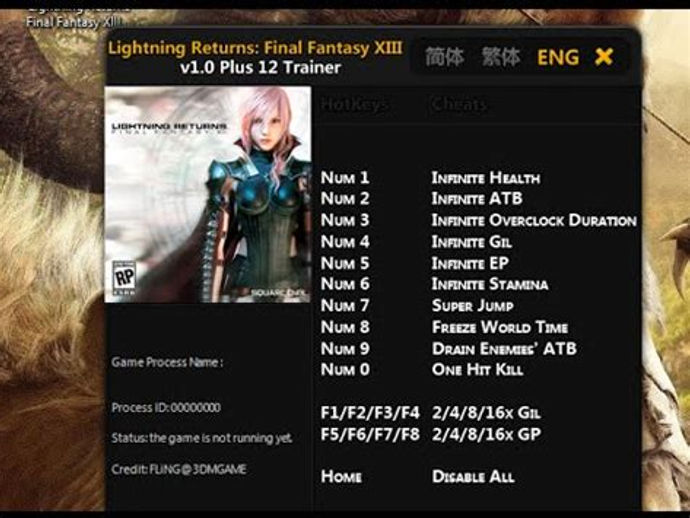
Task: Toggle the Infinite ATB cheat
Action: 477,198
